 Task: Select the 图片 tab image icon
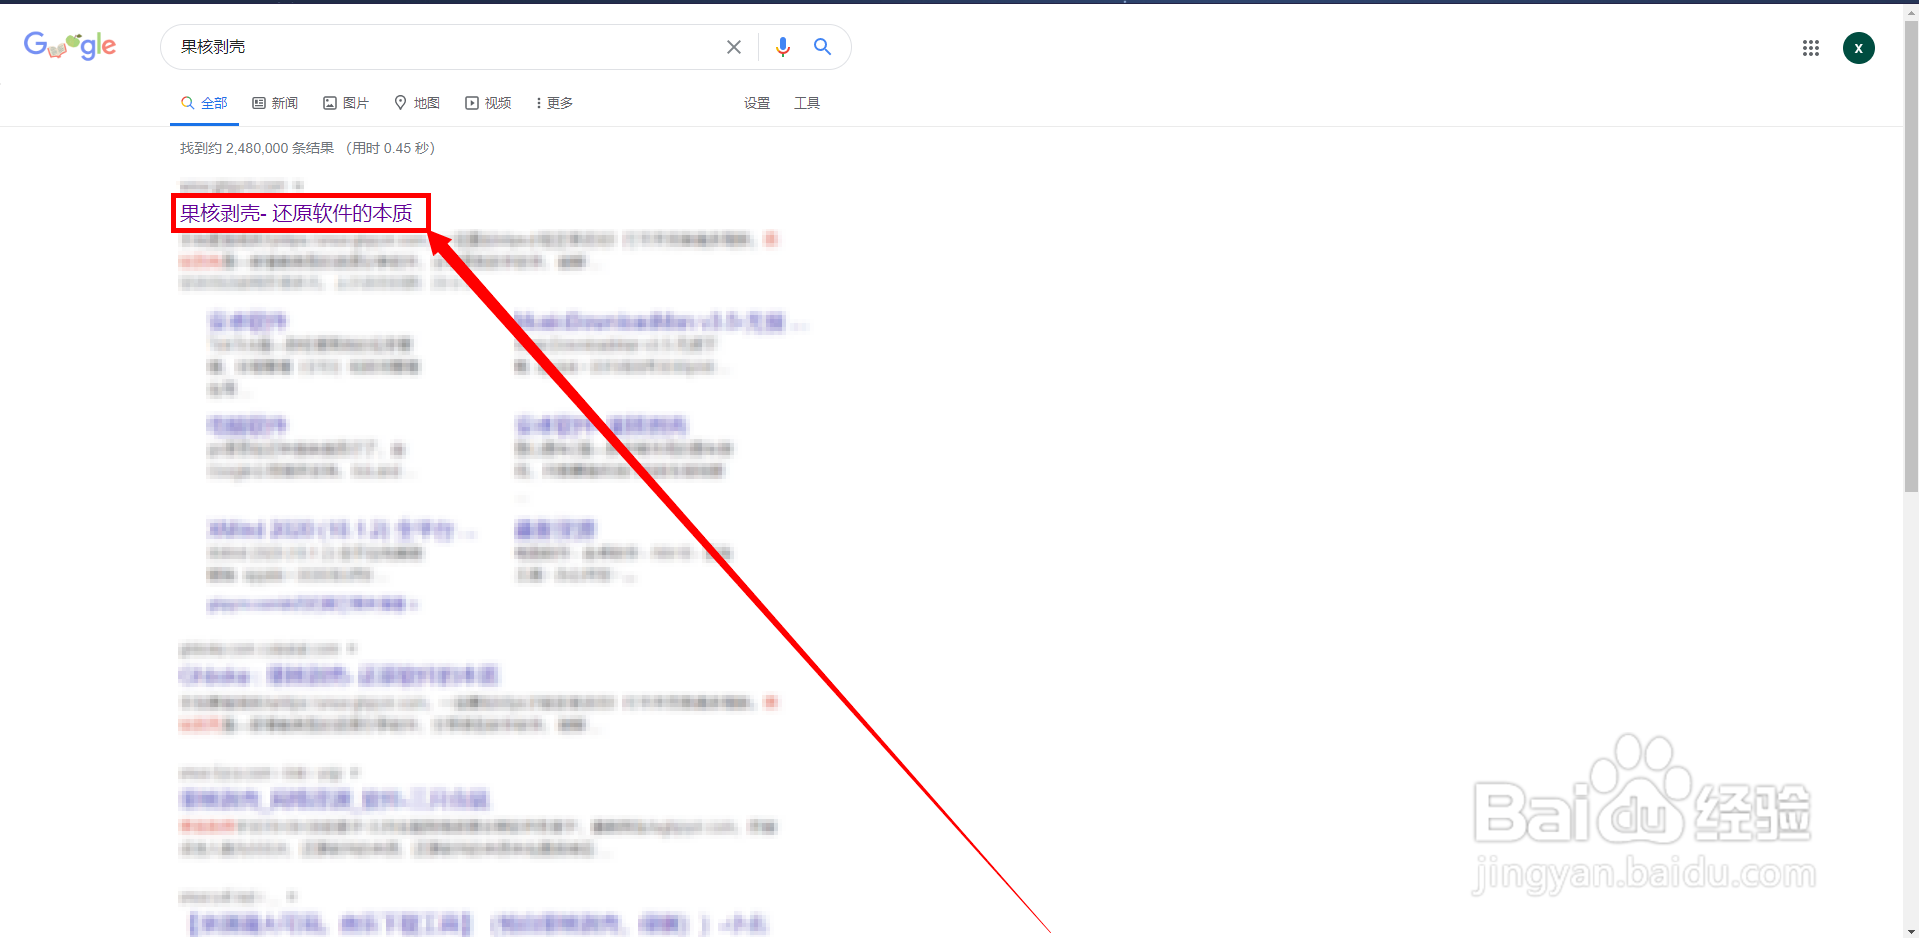coord(330,102)
